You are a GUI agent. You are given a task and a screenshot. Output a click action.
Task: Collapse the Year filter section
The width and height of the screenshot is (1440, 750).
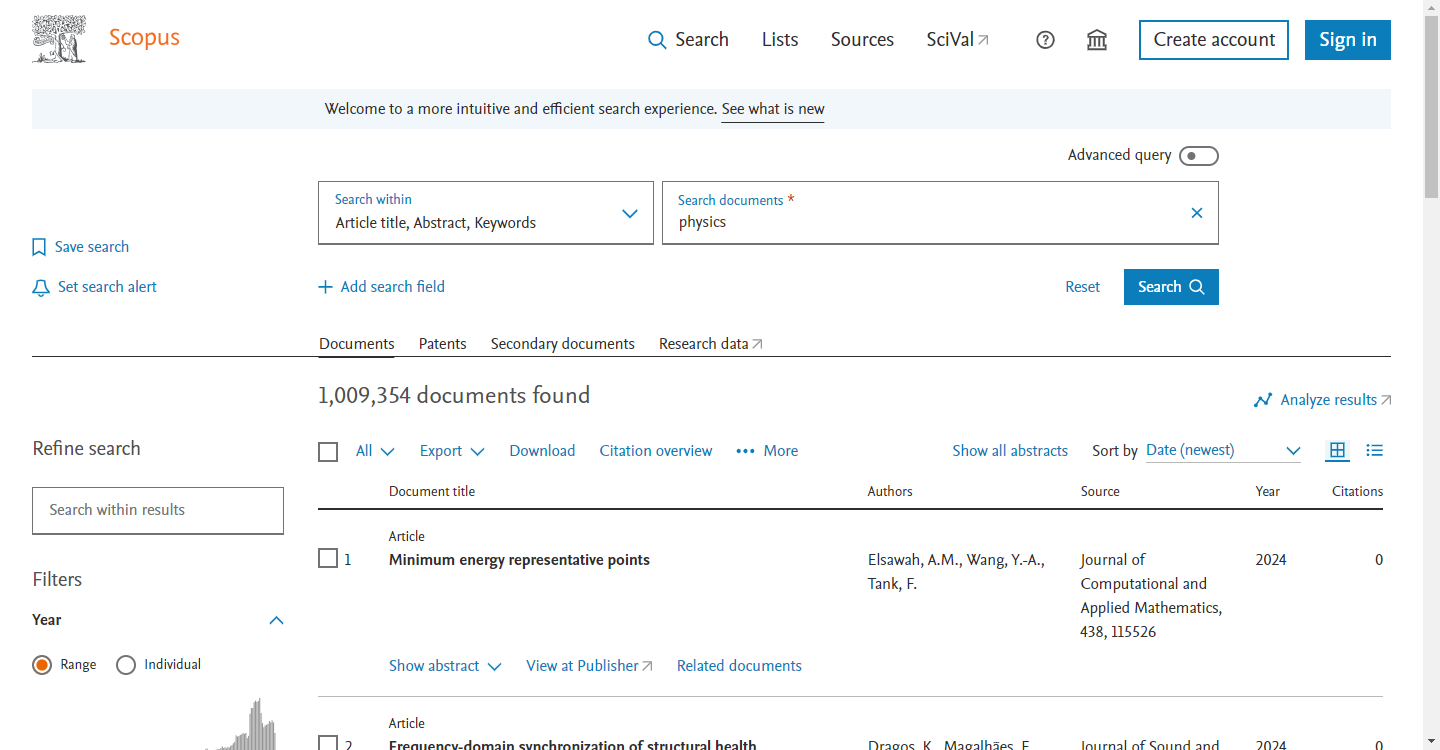point(277,620)
